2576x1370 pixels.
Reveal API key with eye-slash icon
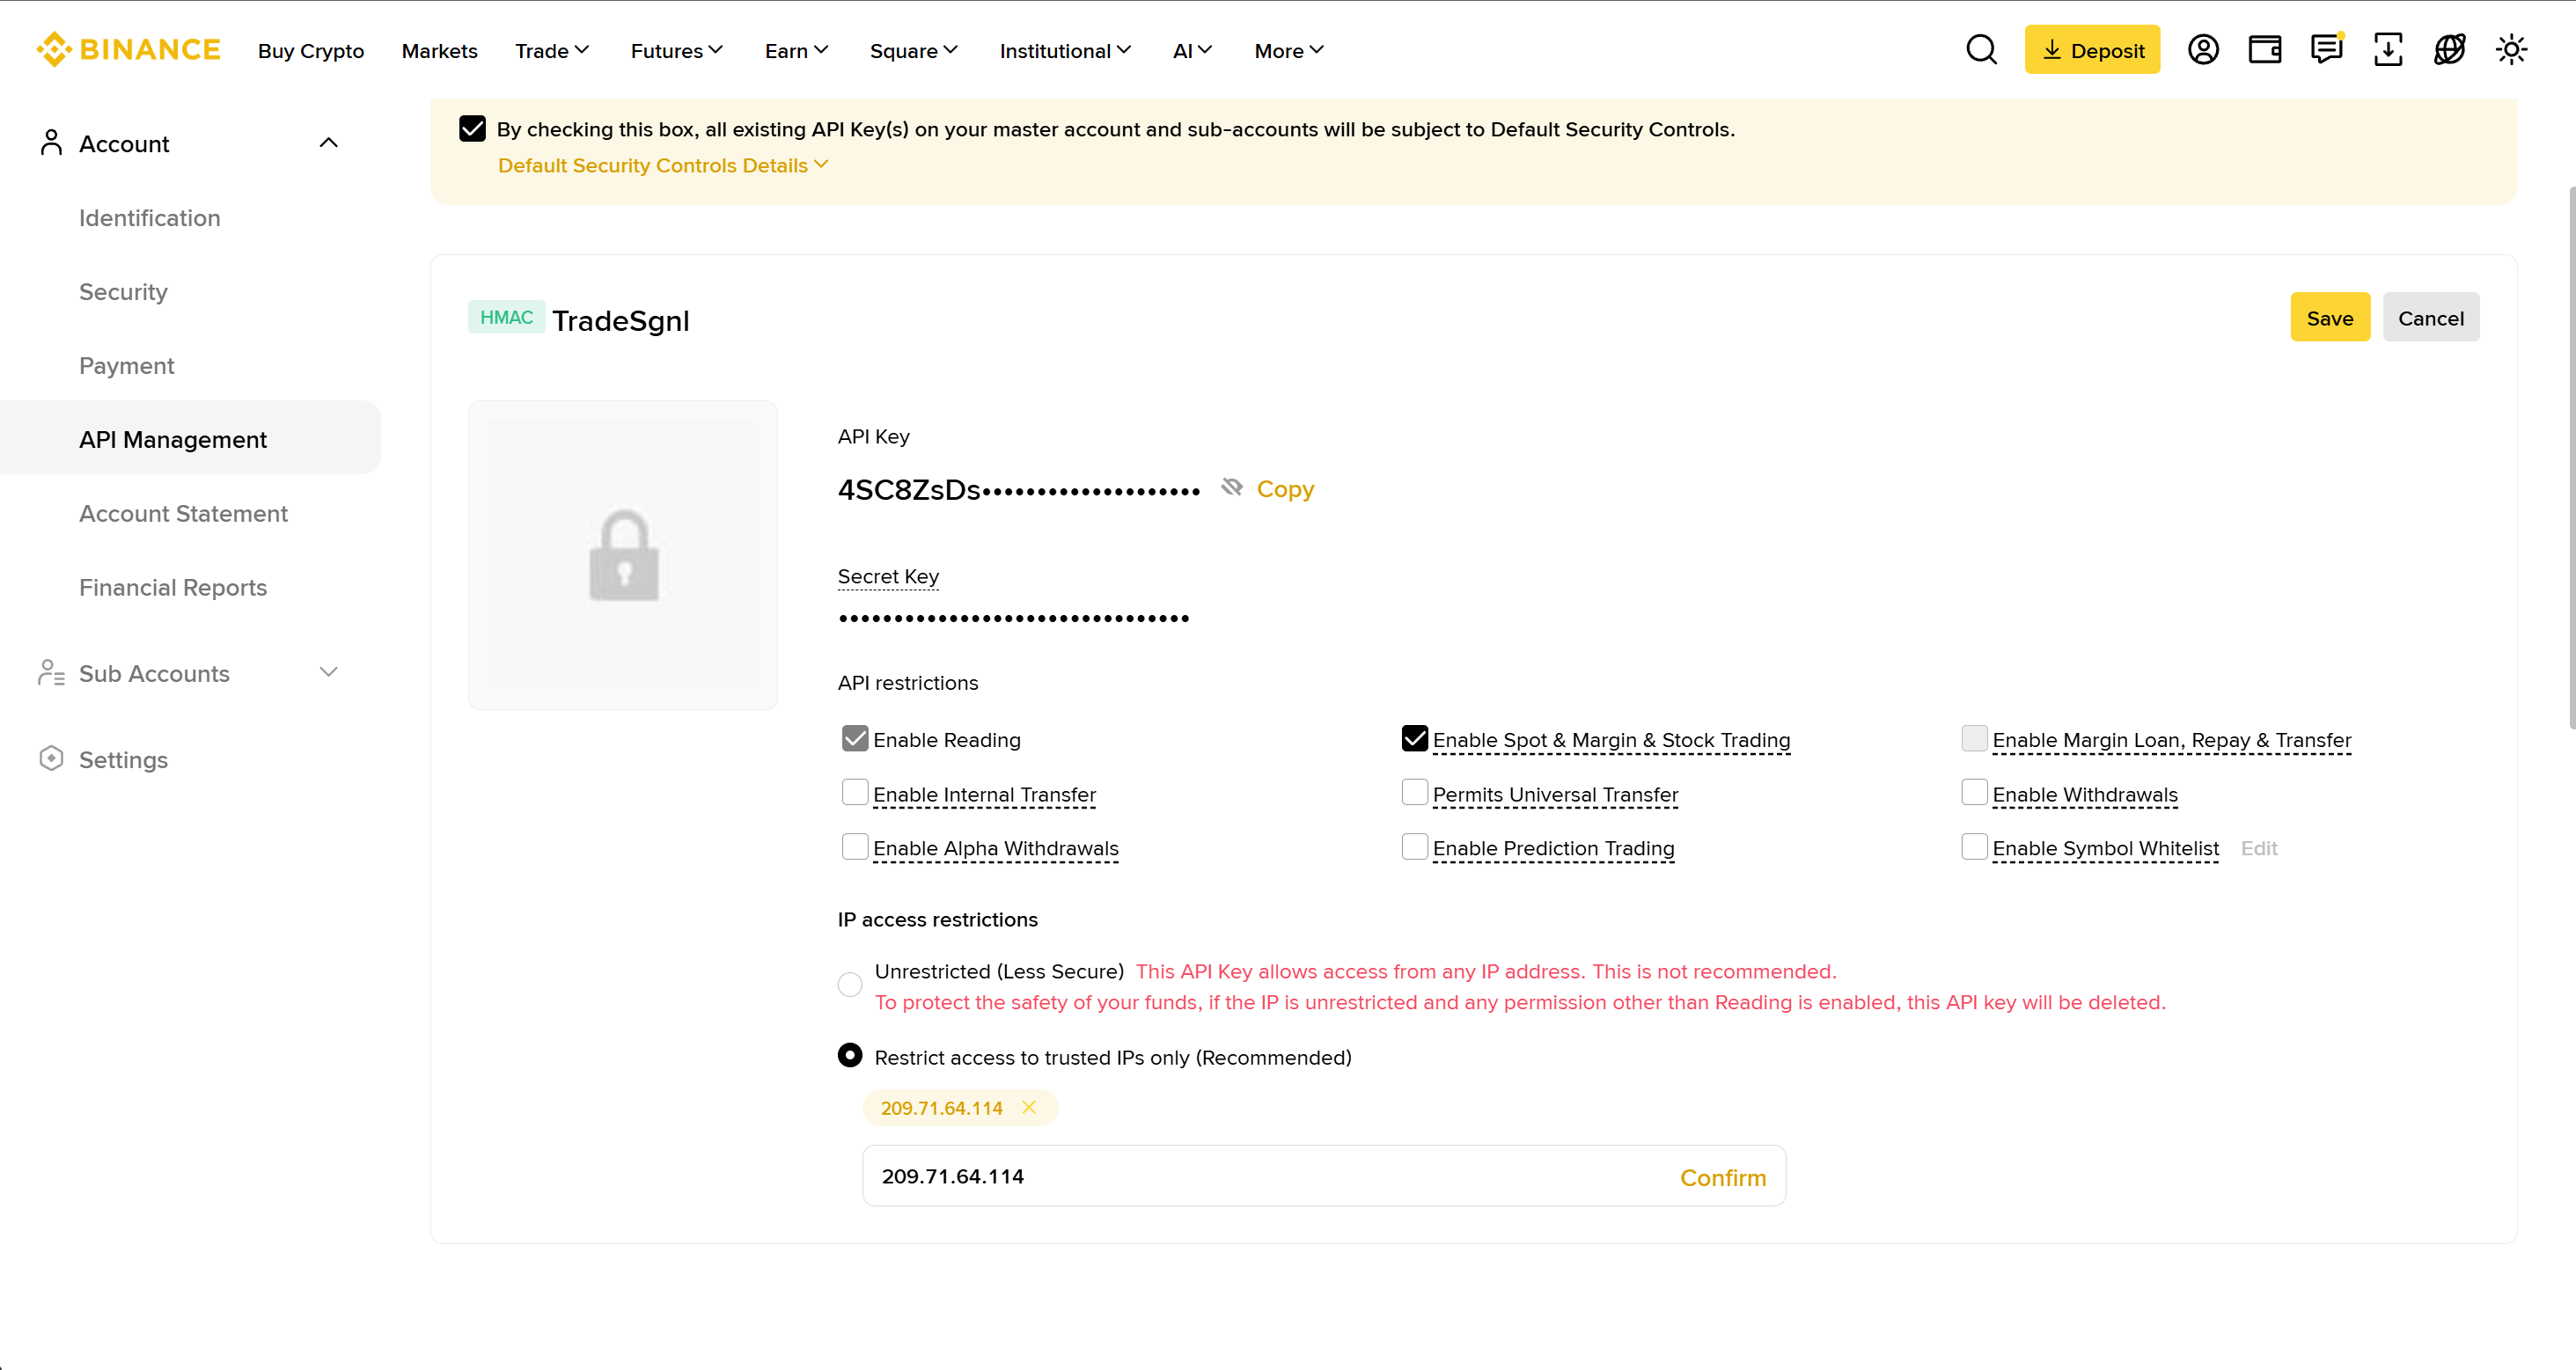click(x=1231, y=487)
